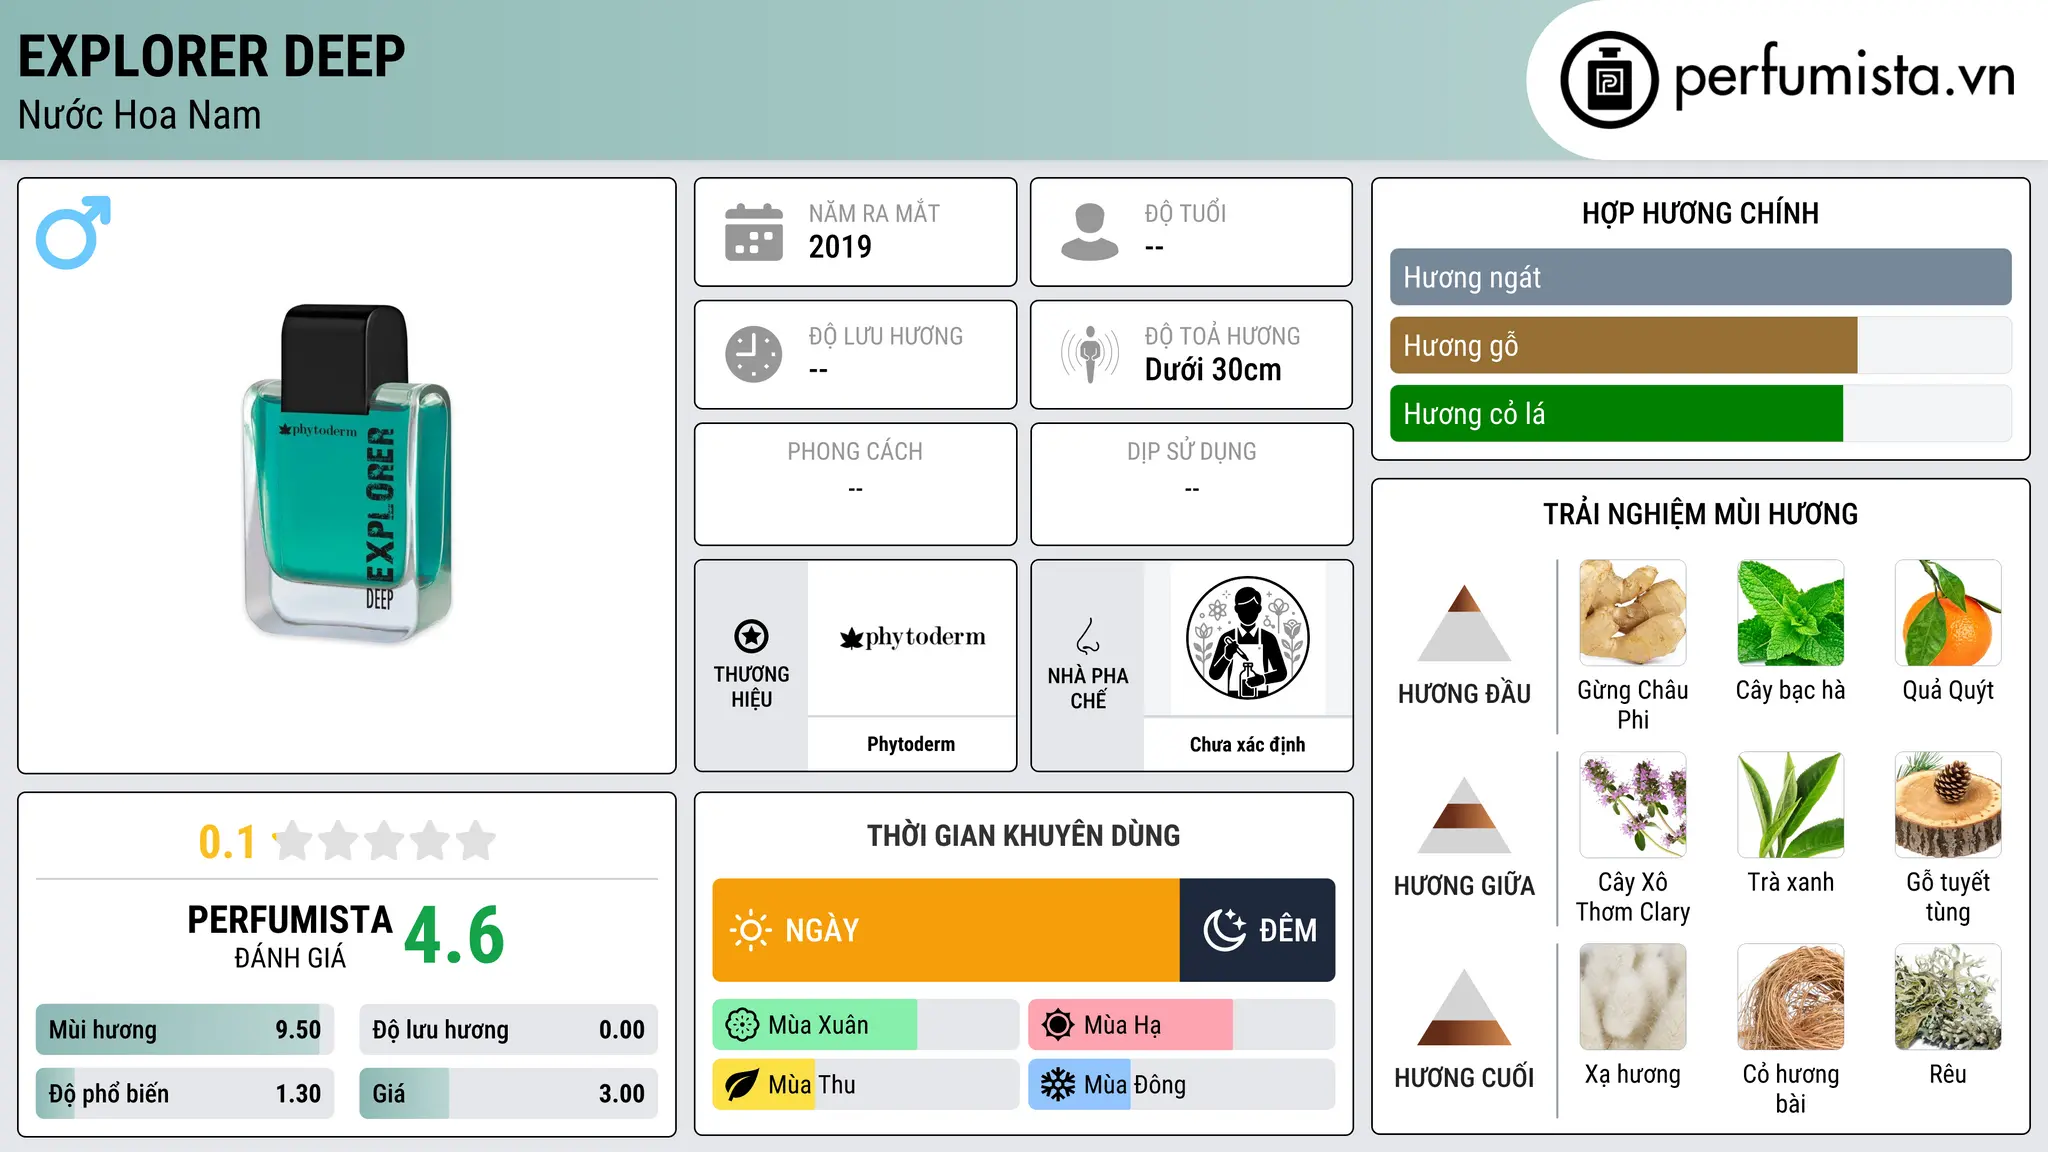The image size is (2048, 1152).
Task: Click the release year 2019
Action: (840, 246)
